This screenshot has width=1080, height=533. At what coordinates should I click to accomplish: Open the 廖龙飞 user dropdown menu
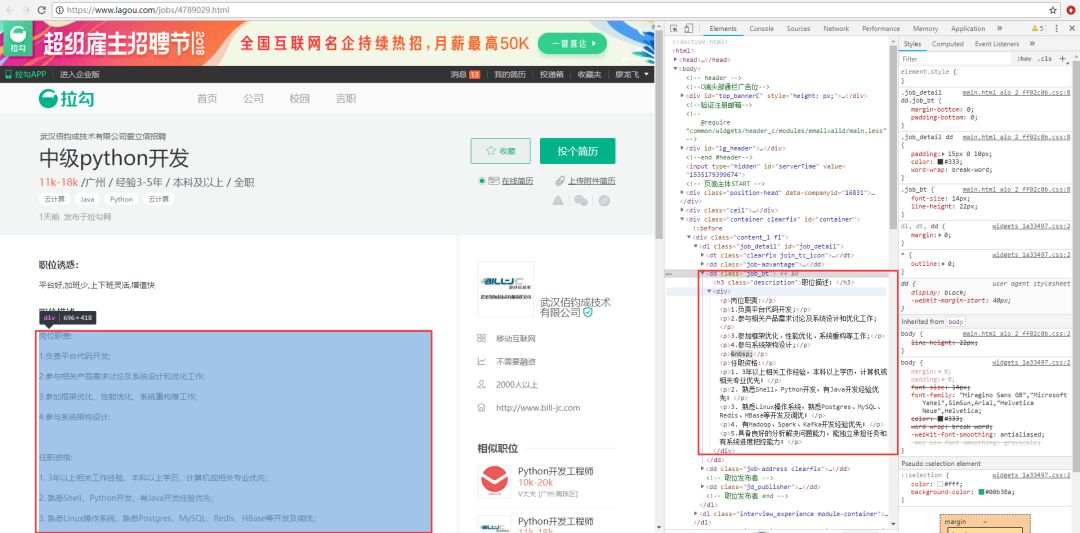tap(632, 74)
